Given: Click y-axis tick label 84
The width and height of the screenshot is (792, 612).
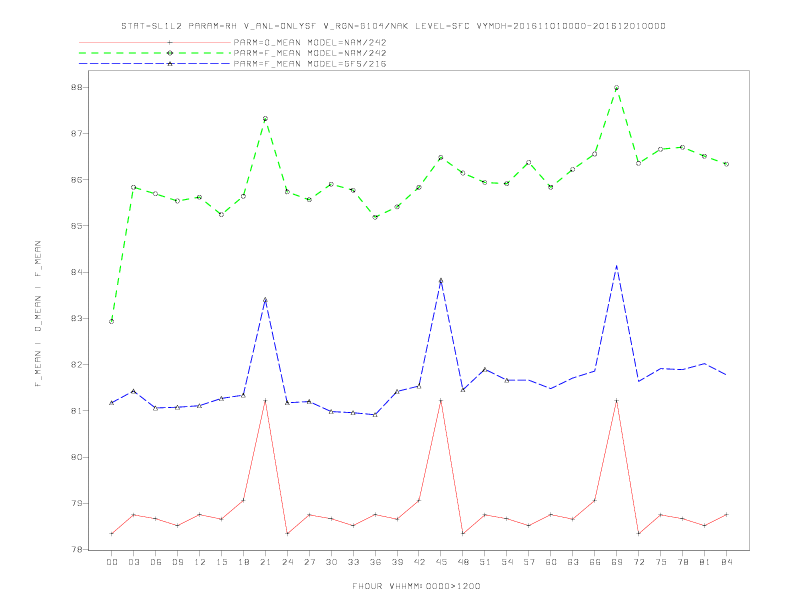Looking at the screenshot, I should [76, 272].
